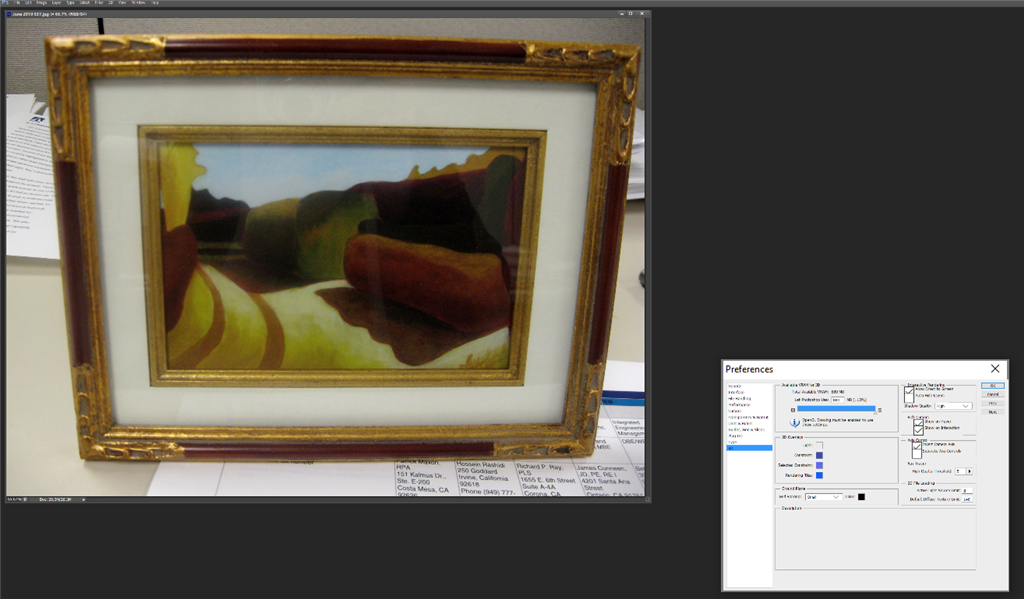
Task: Select General in Preferences category list
Action: [735, 386]
